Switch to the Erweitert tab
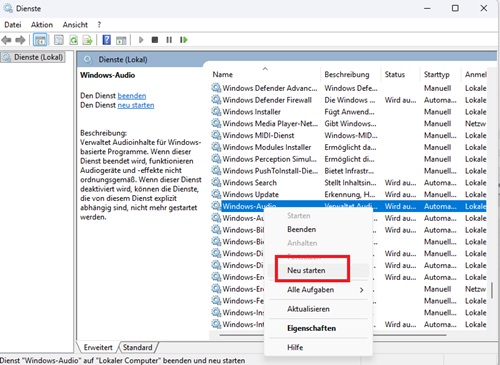This screenshot has height=365, width=500. (x=98, y=347)
